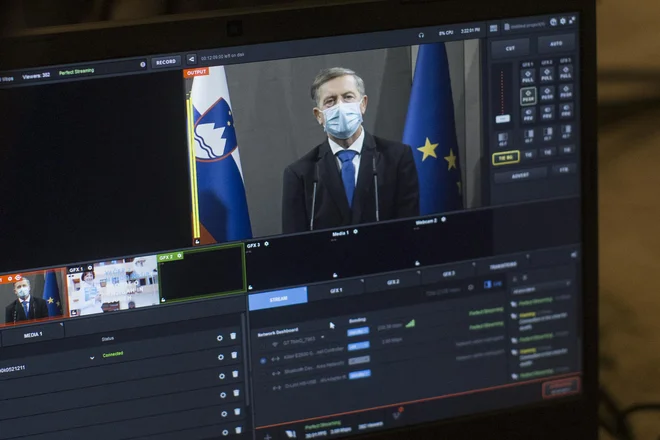
Task: Switch to the GFX 1 tab
Action: point(336,291)
